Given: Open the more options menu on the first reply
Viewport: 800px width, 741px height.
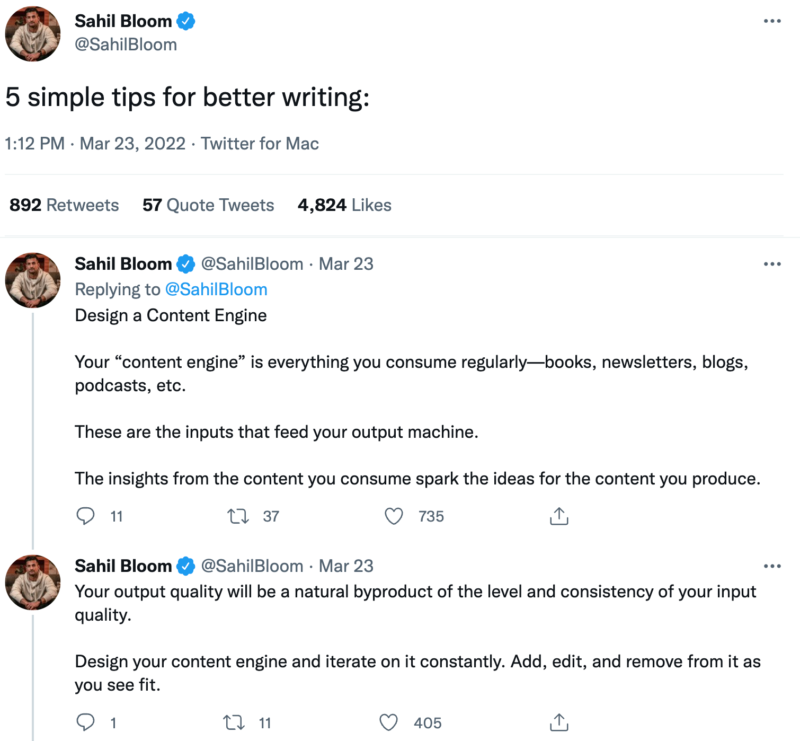Looking at the screenshot, I should [x=772, y=263].
